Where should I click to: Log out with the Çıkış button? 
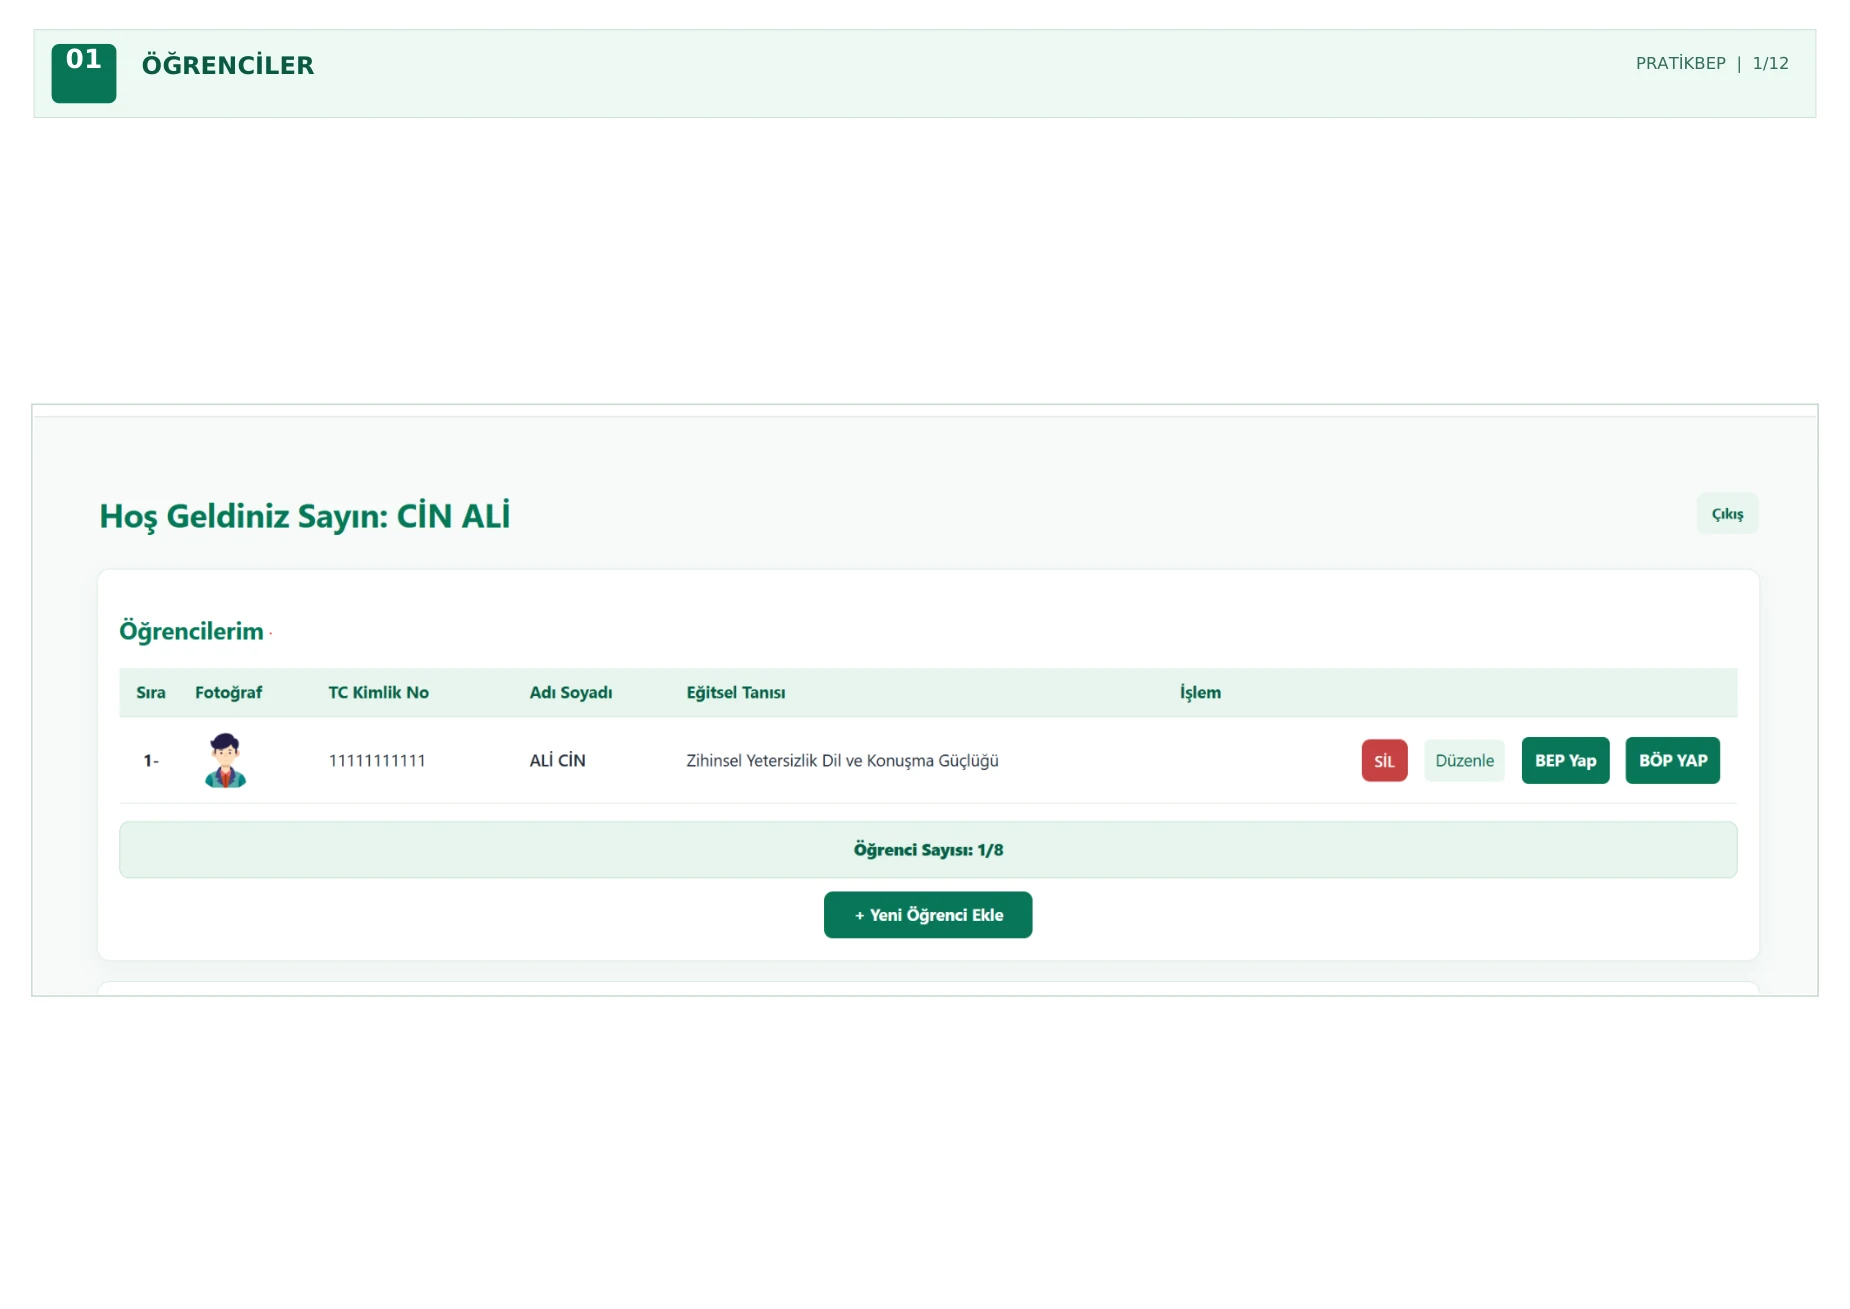tap(1727, 513)
